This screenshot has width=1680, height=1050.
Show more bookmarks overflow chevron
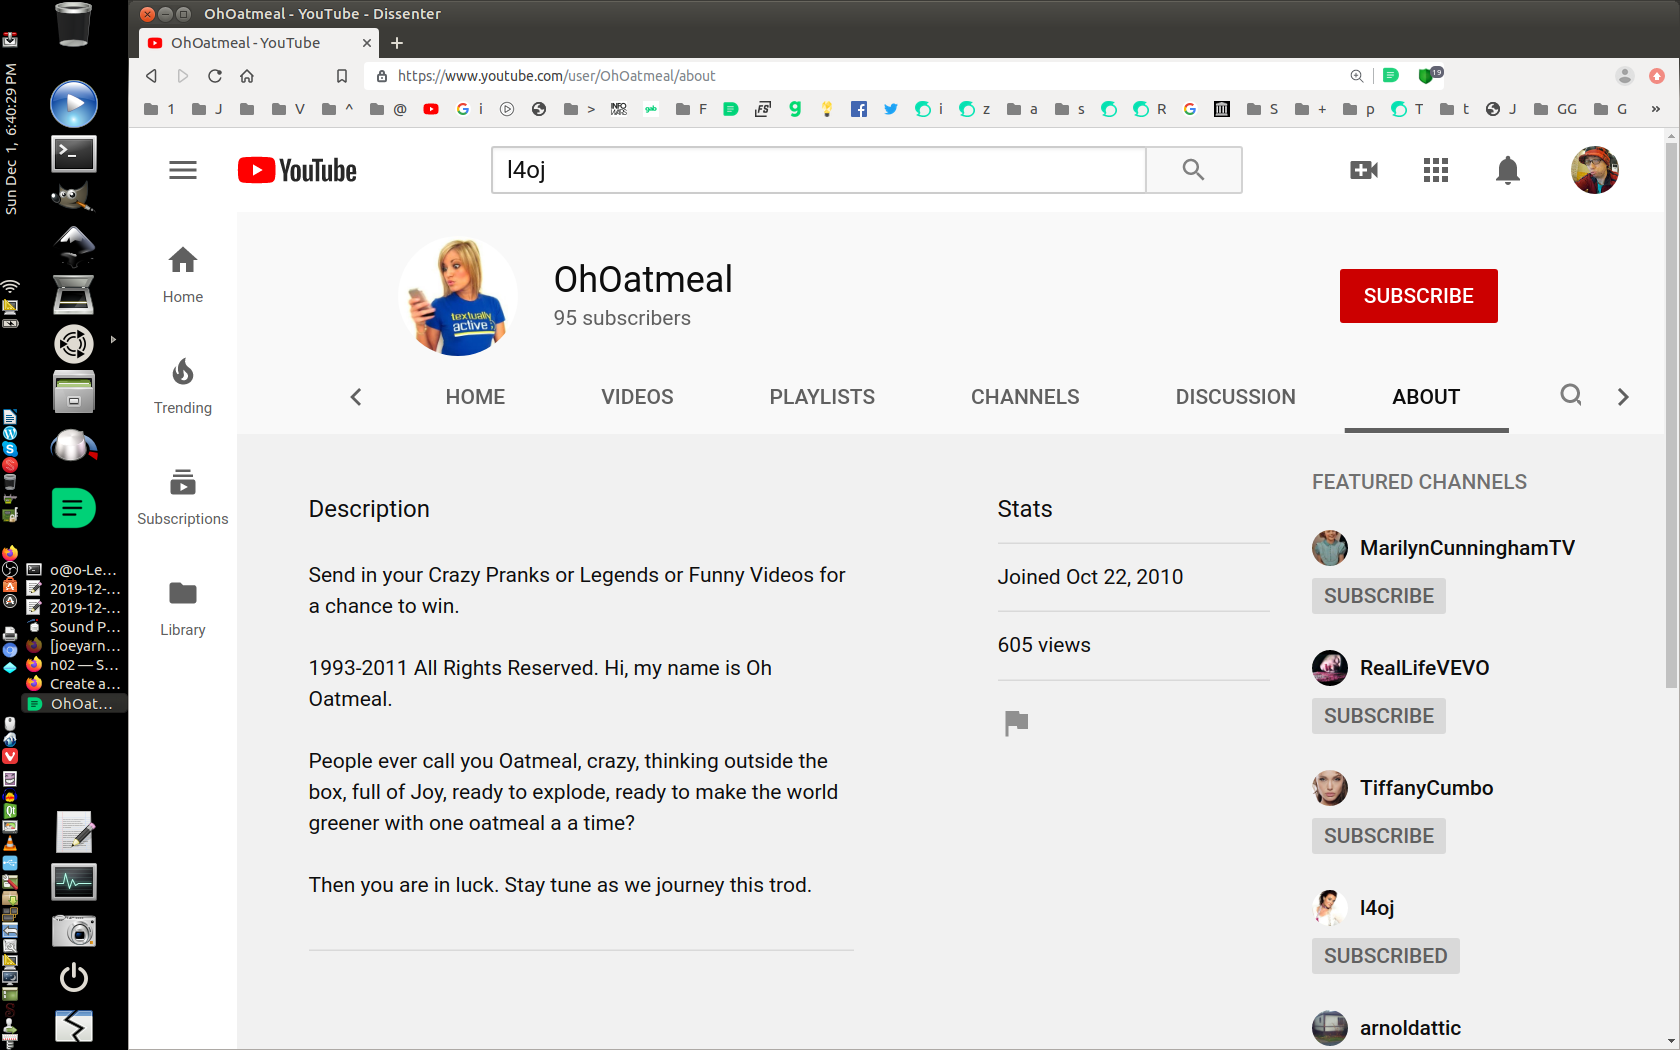coord(1656,109)
